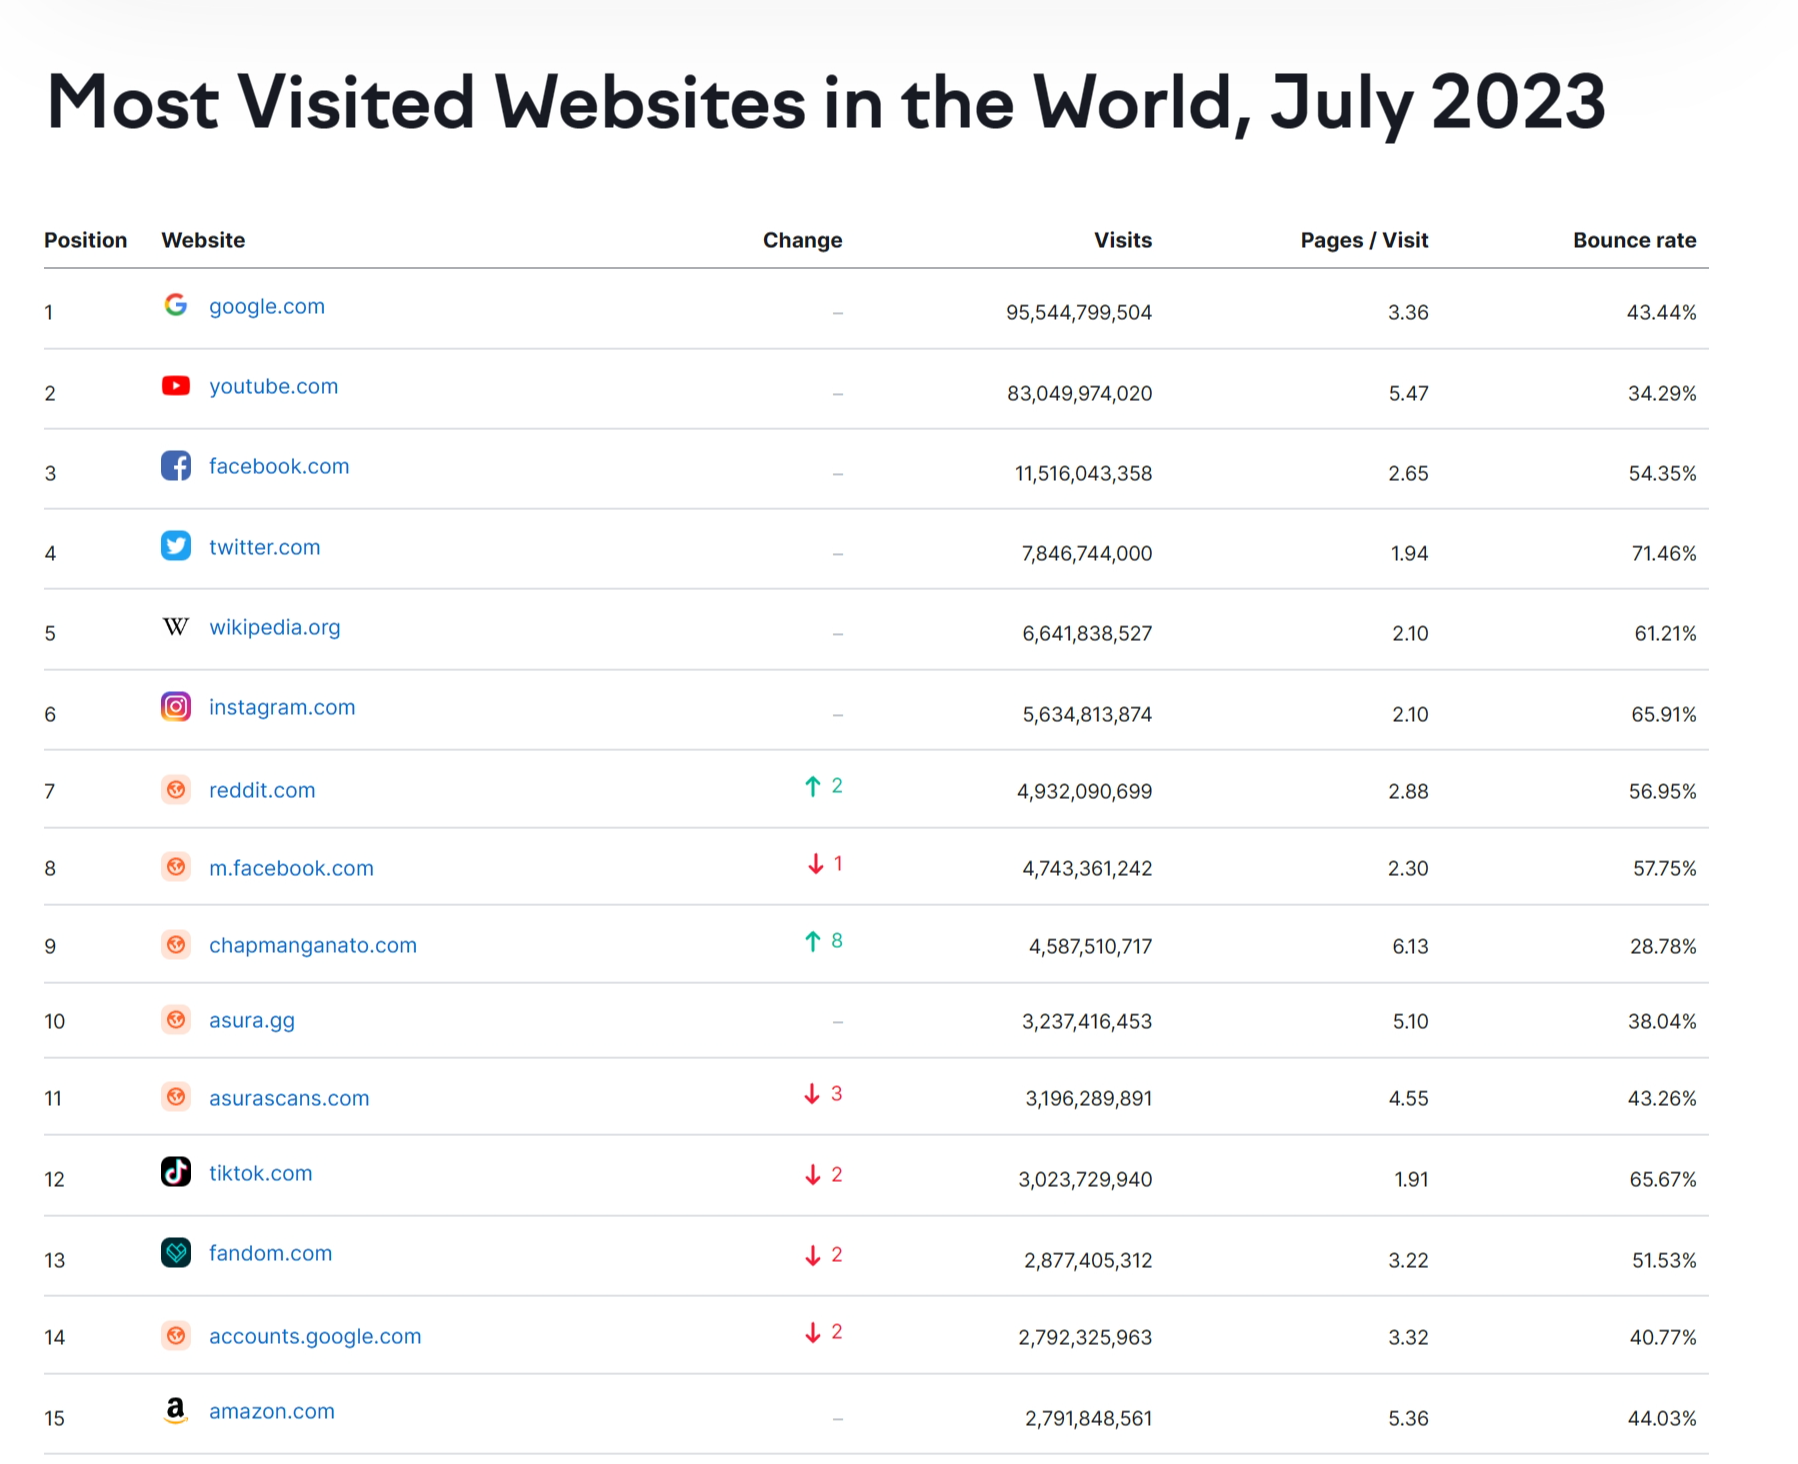Click the placeholder icon beside asura.gg
Screen dimensions: 1798x1464
click(176, 1019)
